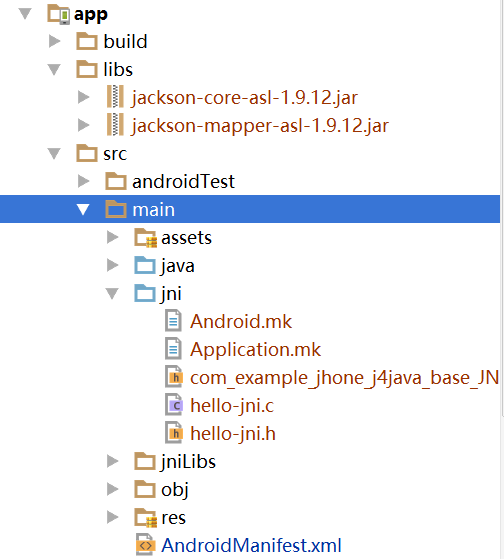
Task: Select the 'Android.mk' file name
Action: pos(241,321)
